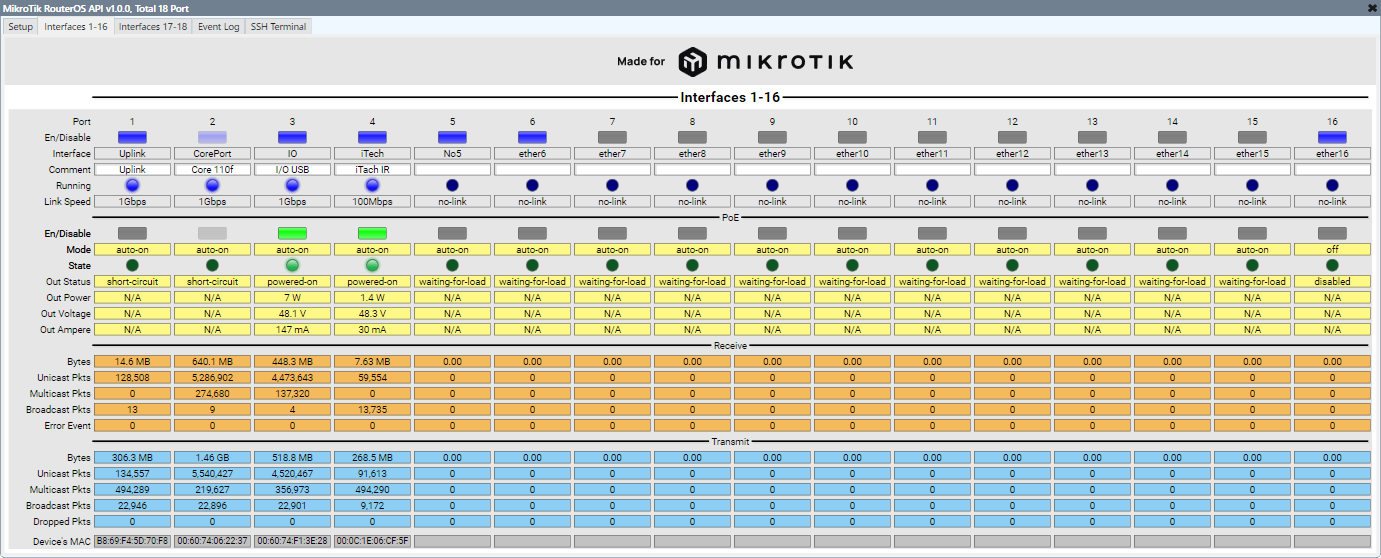Change PoE mode for port 7
Image resolution: width=1381 pixels, height=558 pixels.
pyautogui.click(x=612, y=250)
